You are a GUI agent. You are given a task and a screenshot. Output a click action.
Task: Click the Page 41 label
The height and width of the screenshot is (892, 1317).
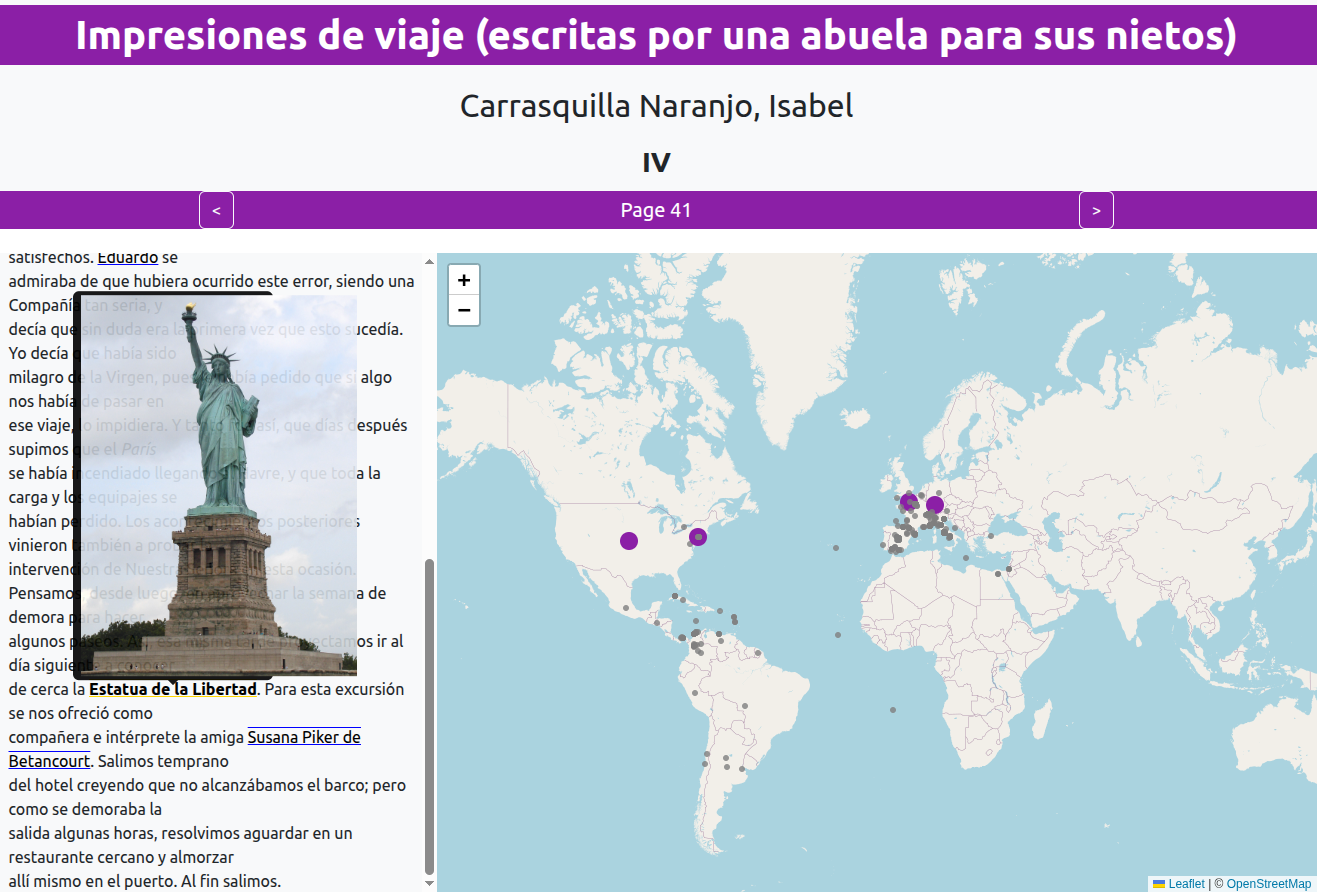click(656, 210)
